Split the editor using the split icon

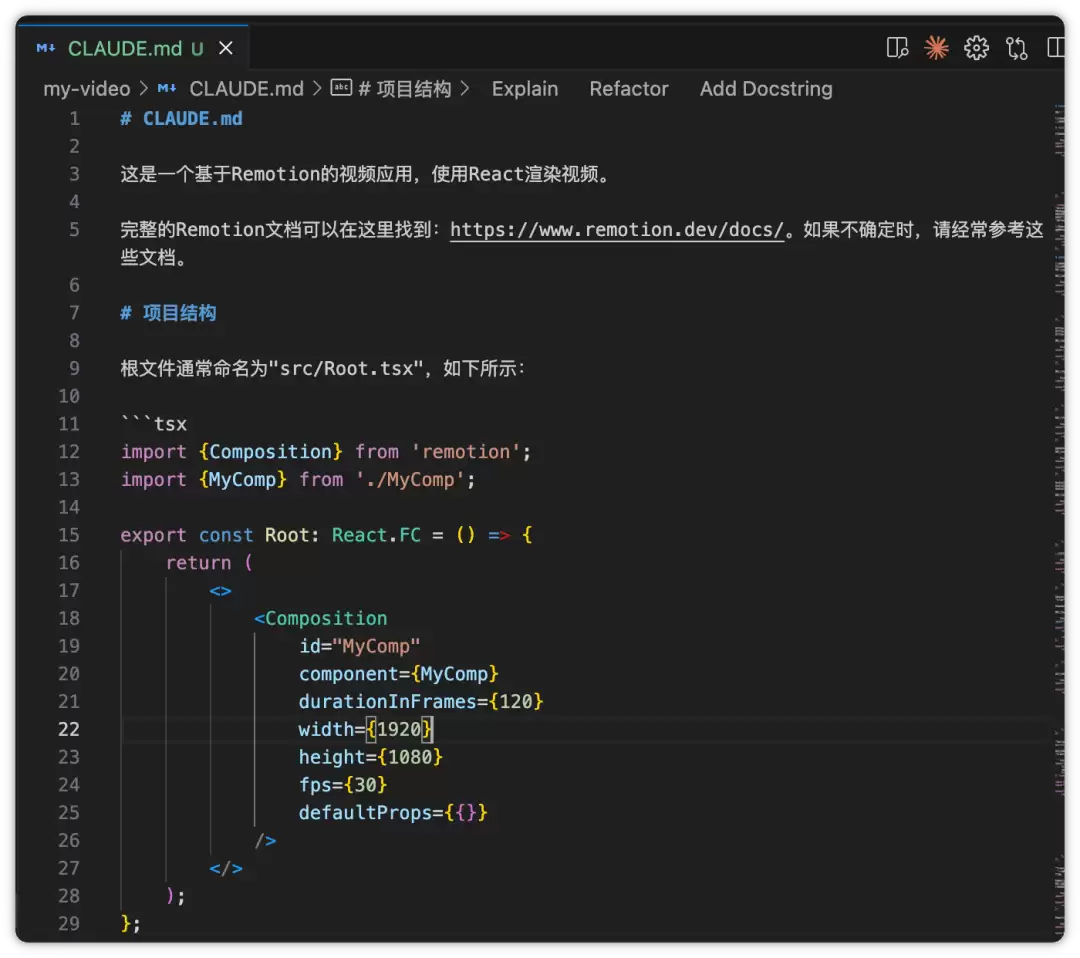coord(1055,48)
